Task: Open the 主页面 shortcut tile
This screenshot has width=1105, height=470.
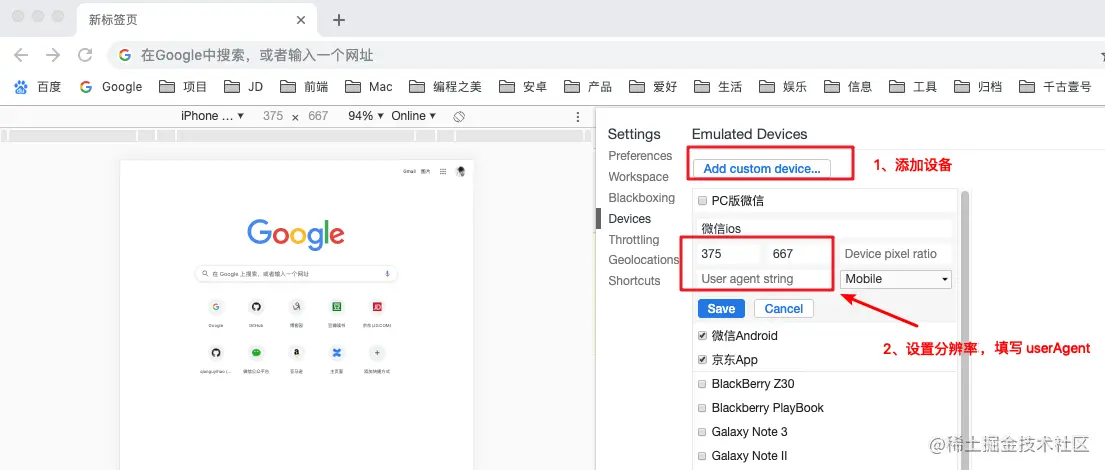Action: [337, 357]
